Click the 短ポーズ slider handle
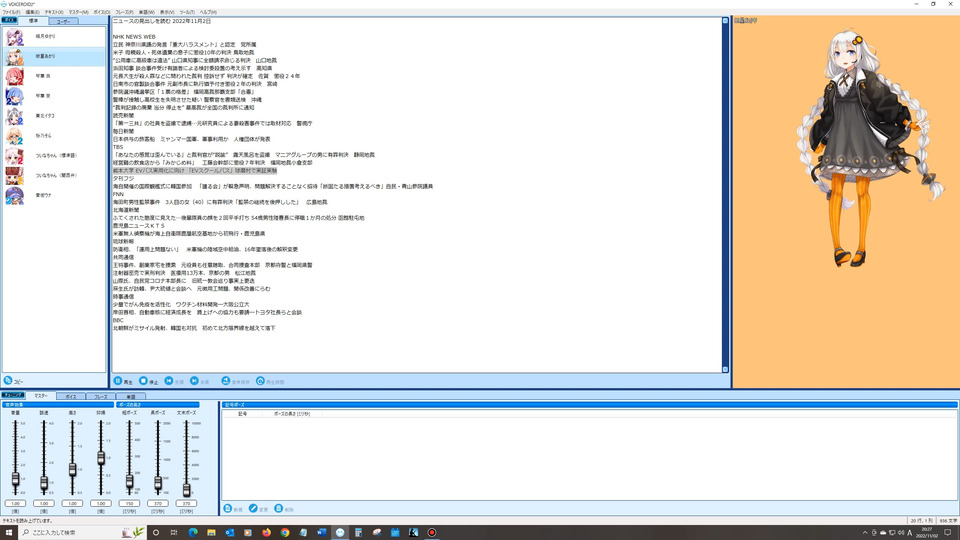The width and height of the screenshot is (960, 540). coord(129,481)
